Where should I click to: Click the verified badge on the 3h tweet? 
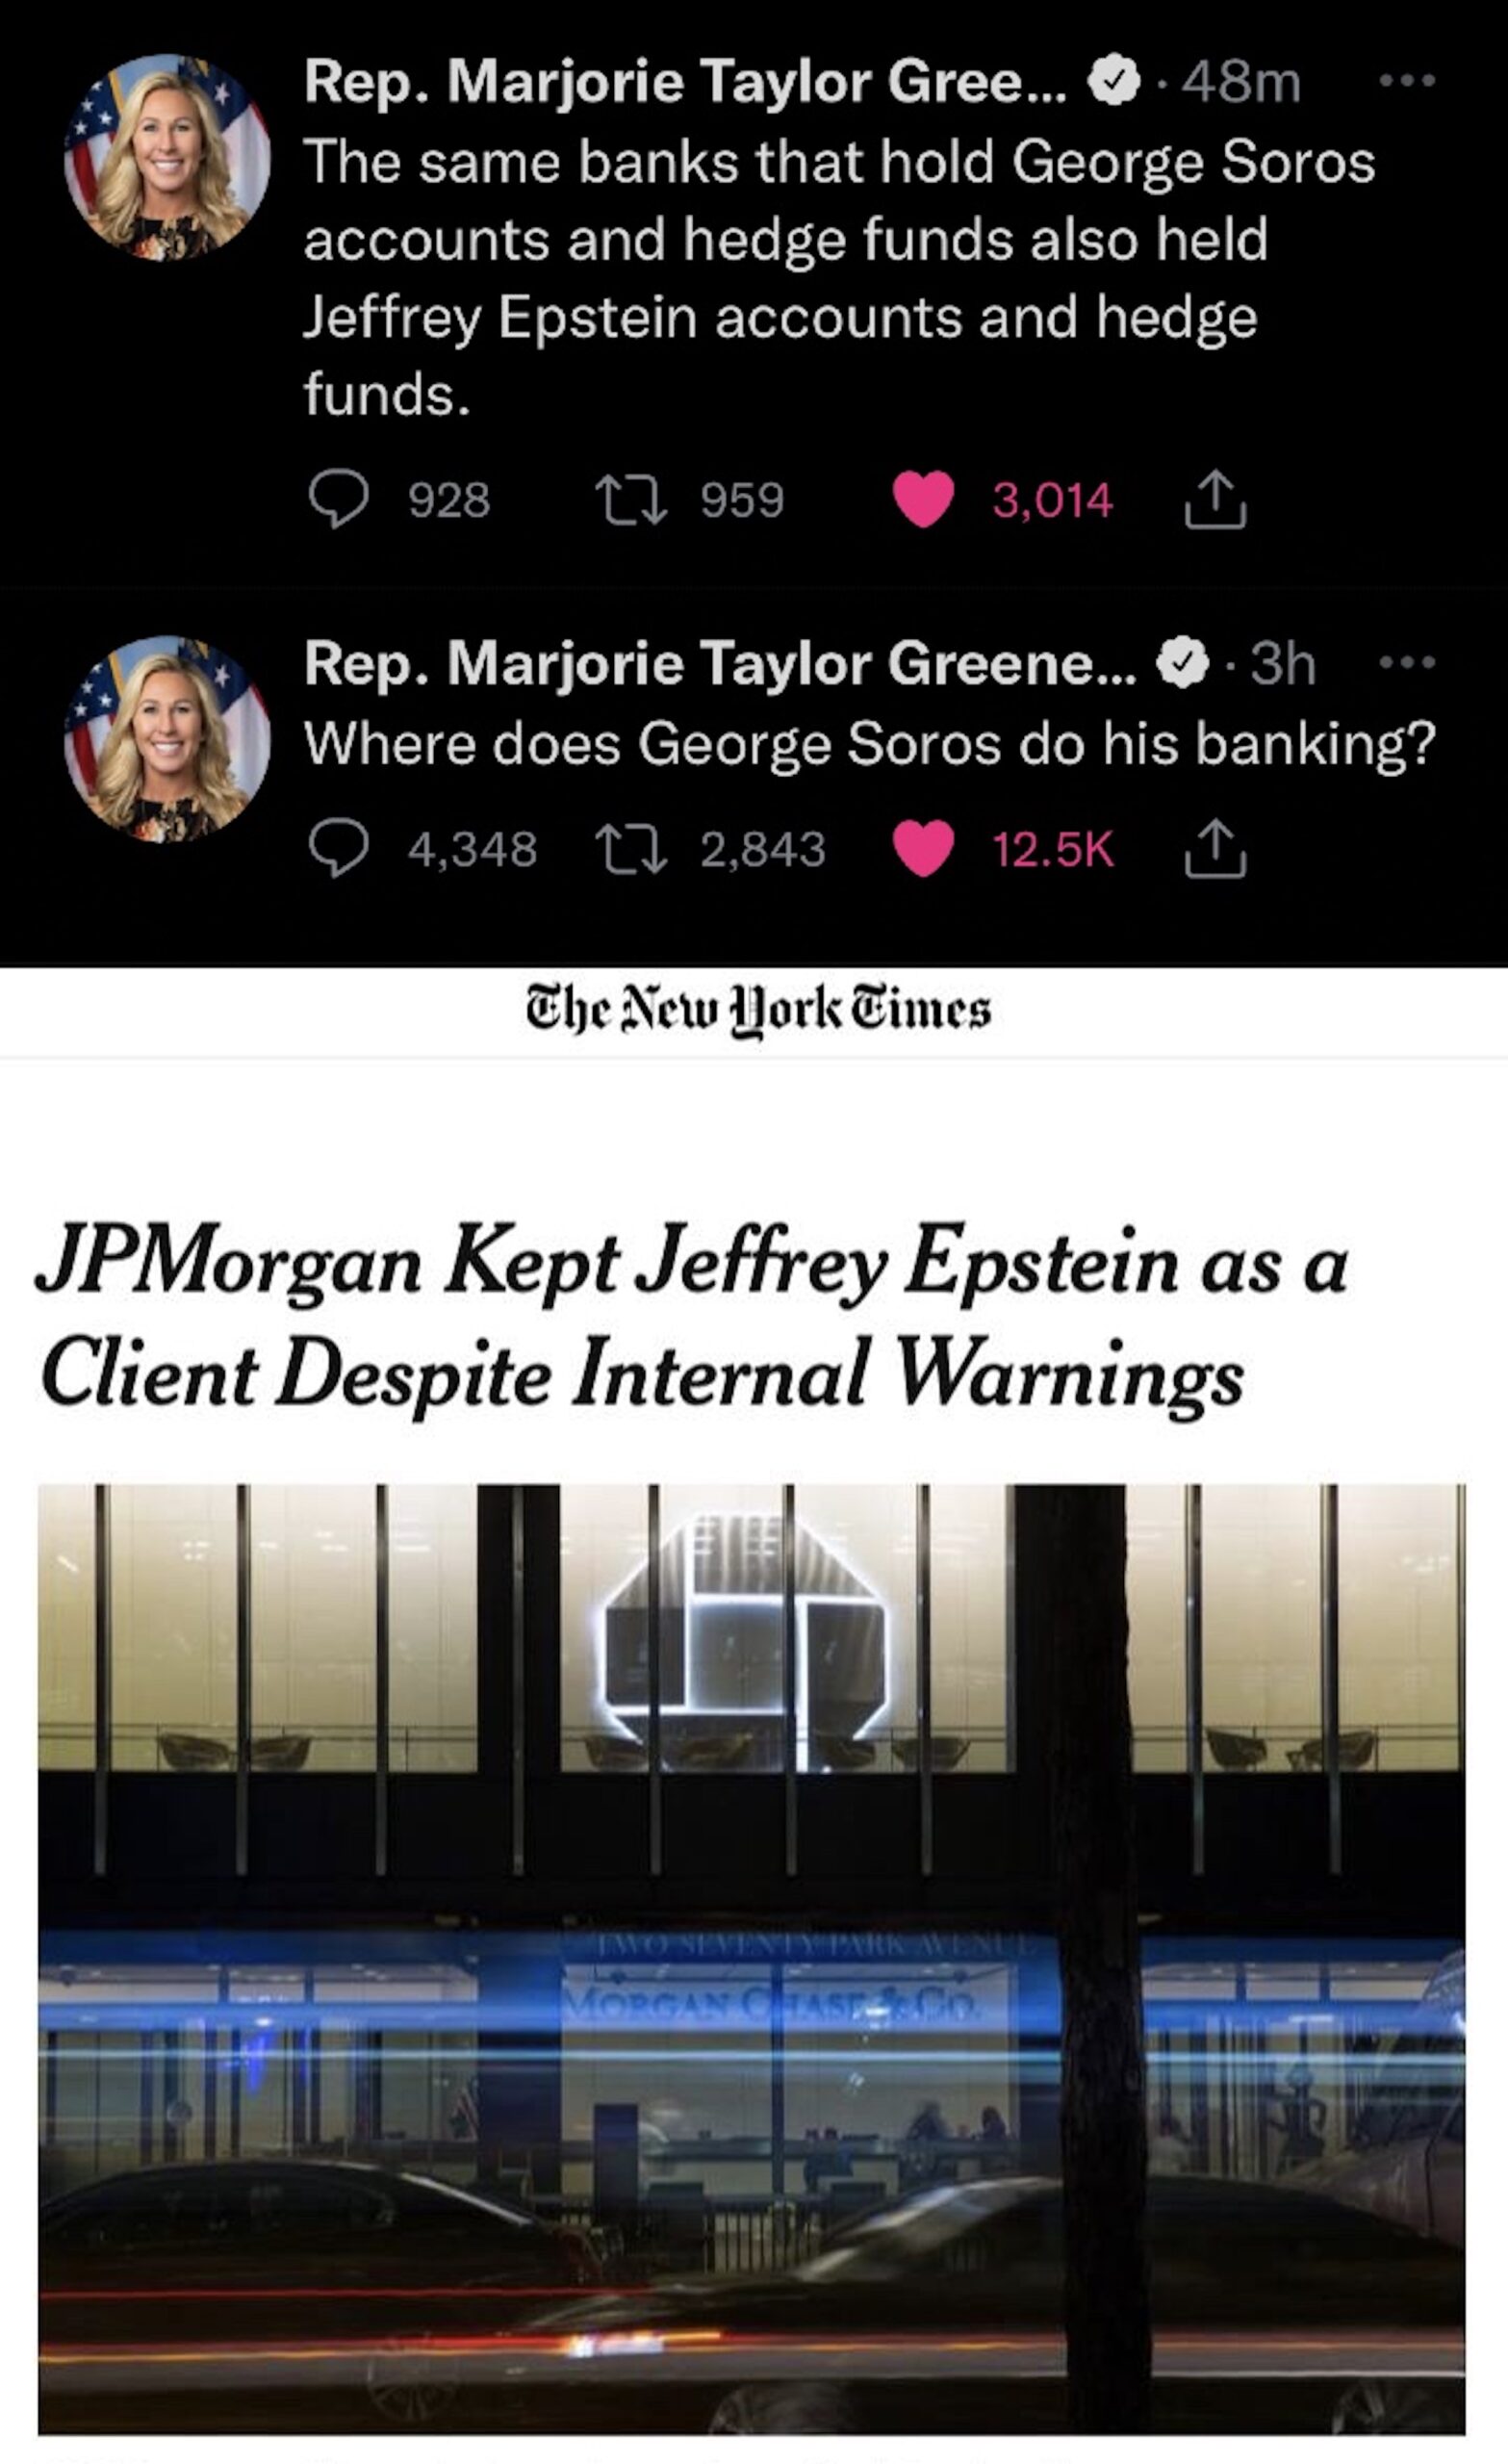click(1183, 664)
